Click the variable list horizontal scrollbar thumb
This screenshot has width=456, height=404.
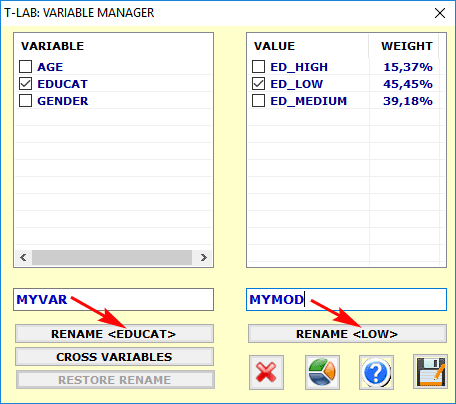point(112,257)
